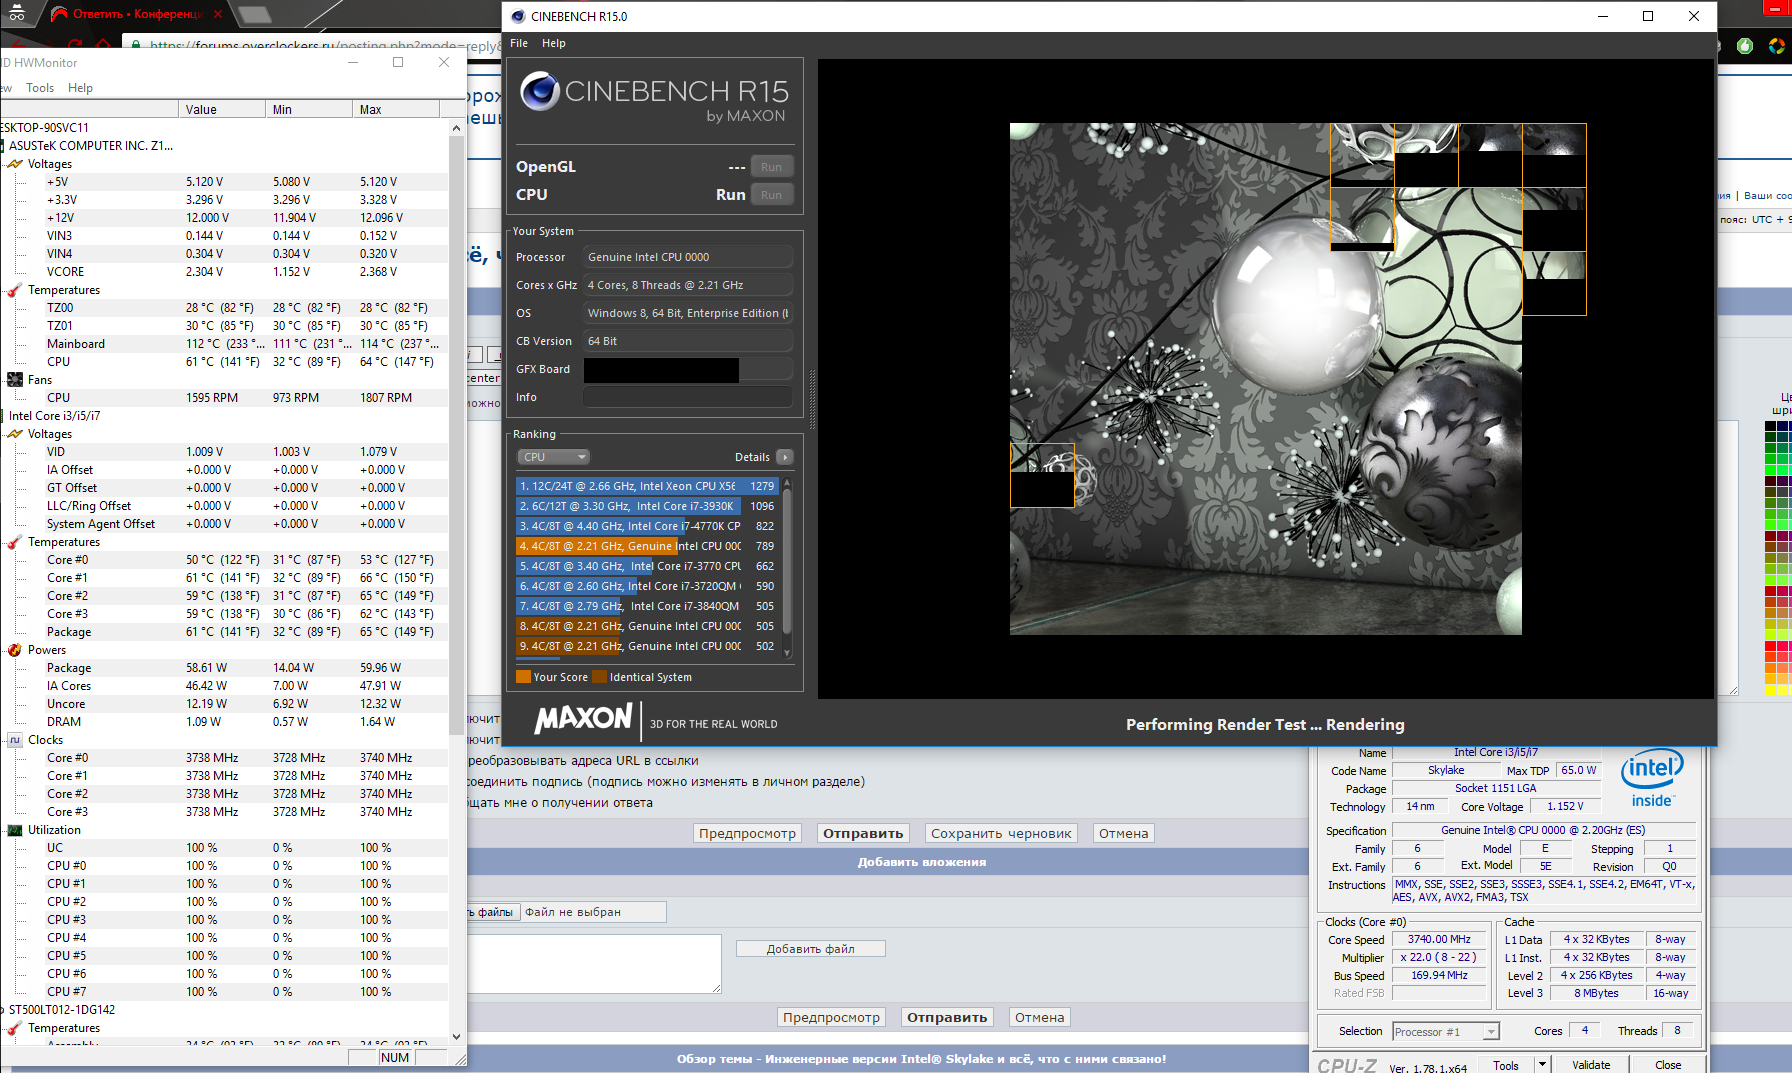Viewport: 1792px width, 1073px height.
Task: Open the CPU ranking type dropdown
Action: click(553, 457)
